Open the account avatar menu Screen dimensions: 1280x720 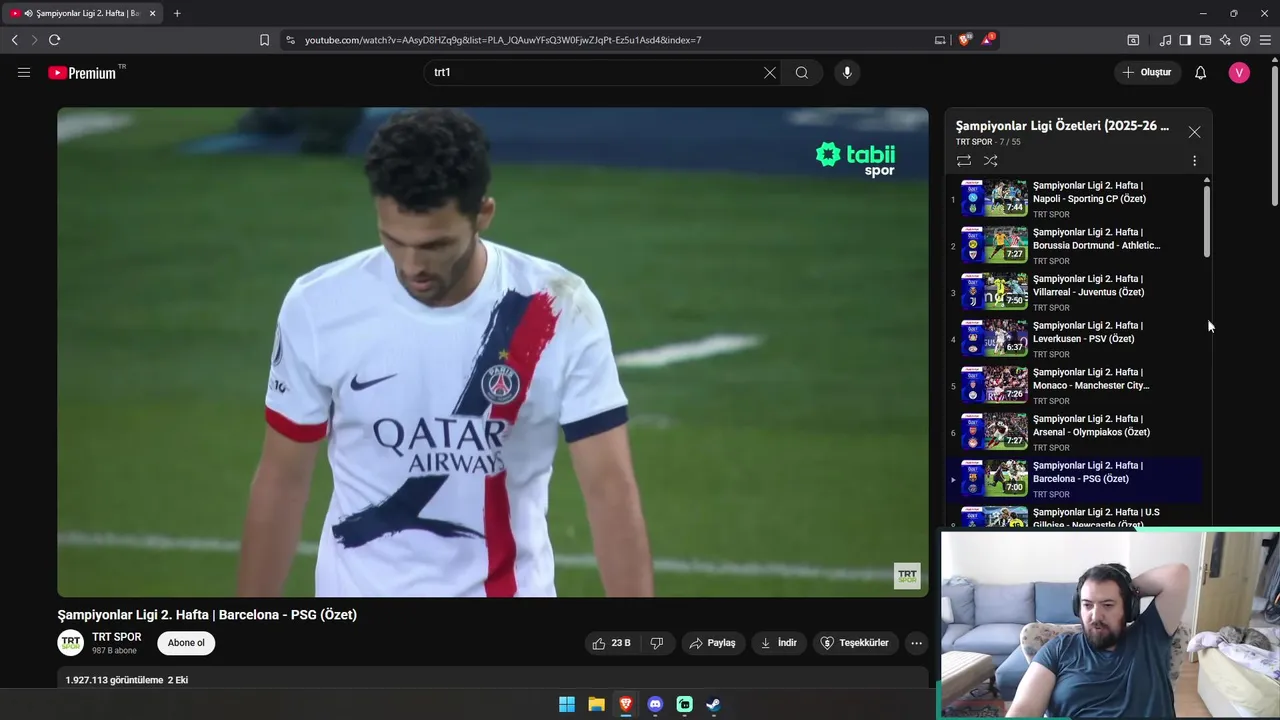click(1239, 72)
